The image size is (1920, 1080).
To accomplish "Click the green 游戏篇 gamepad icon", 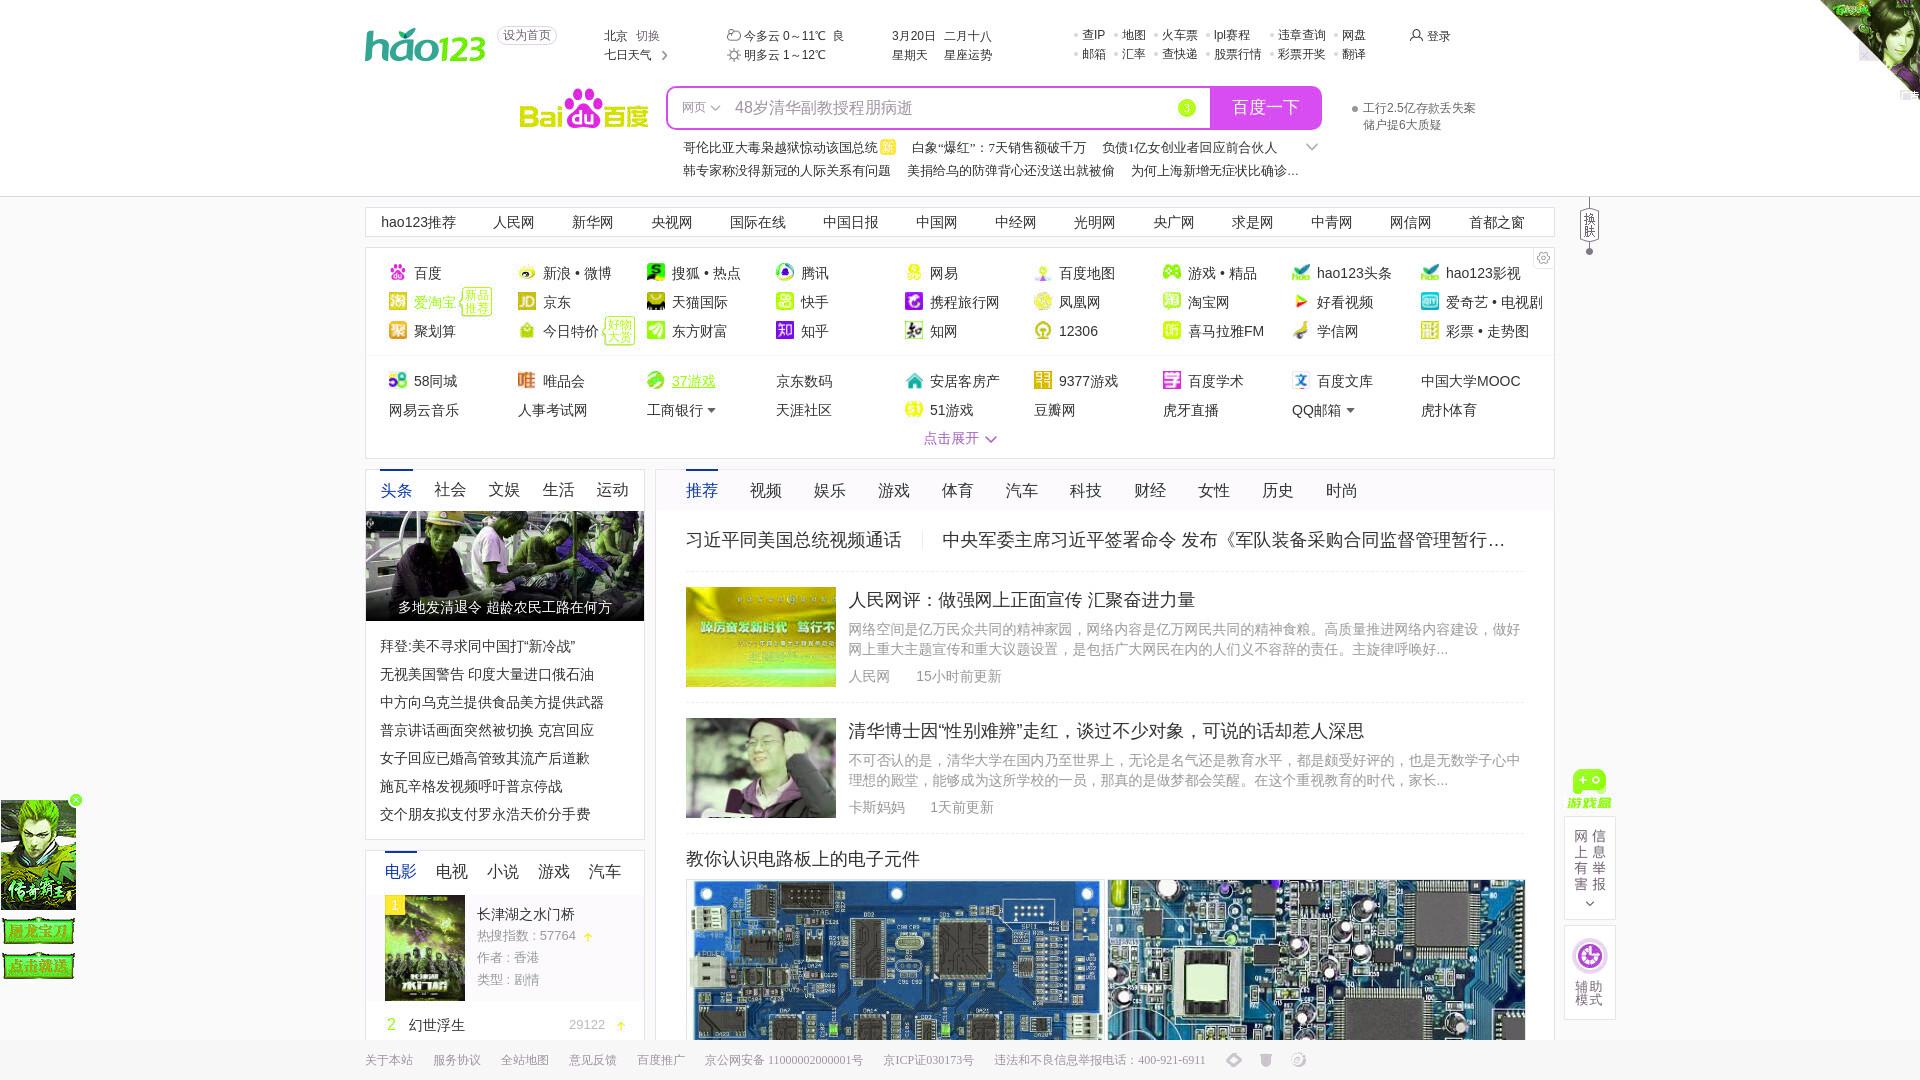I will 1589,789.
